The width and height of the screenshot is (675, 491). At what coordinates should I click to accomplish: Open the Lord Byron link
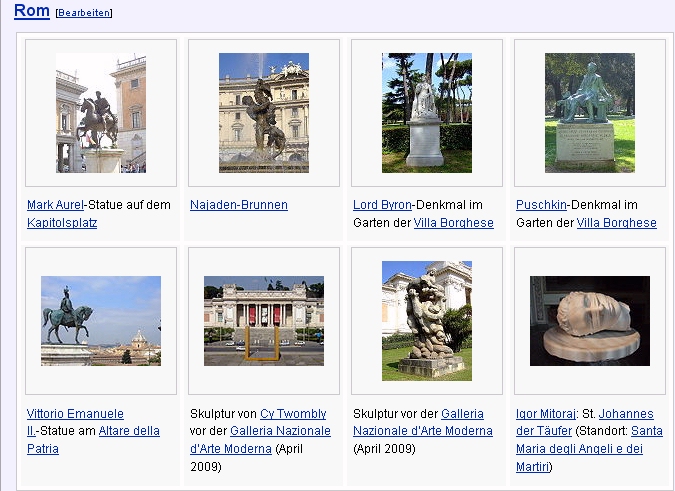point(382,205)
